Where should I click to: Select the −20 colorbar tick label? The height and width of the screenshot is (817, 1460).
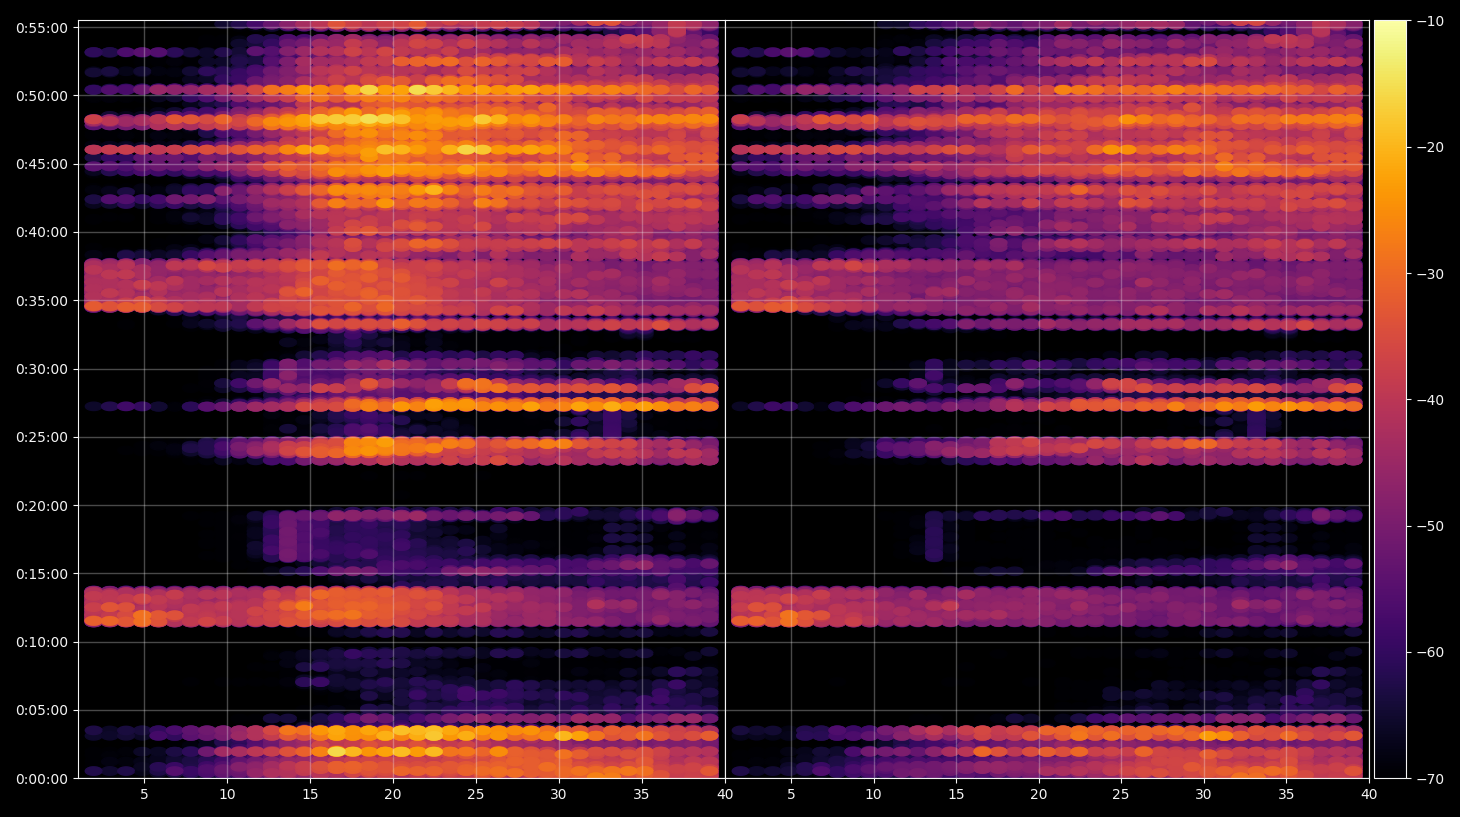(x=1430, y=147)
